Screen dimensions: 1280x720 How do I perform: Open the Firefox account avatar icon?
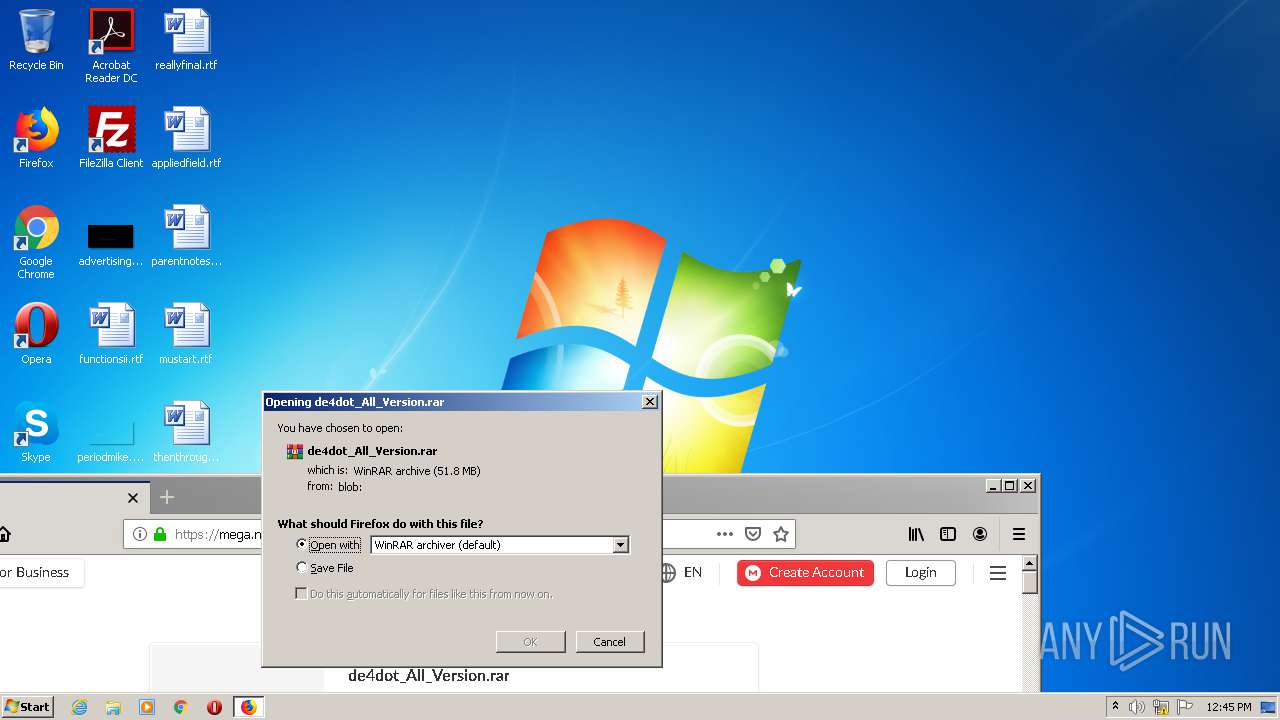[x=980, y=534]
